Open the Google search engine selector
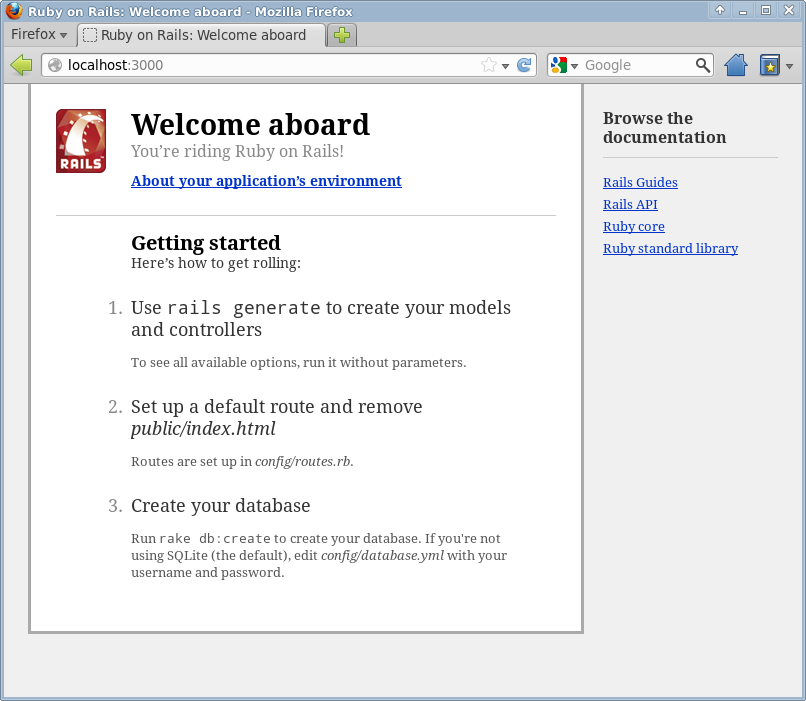This screenshot has height=701, width=806. [564, 65]
